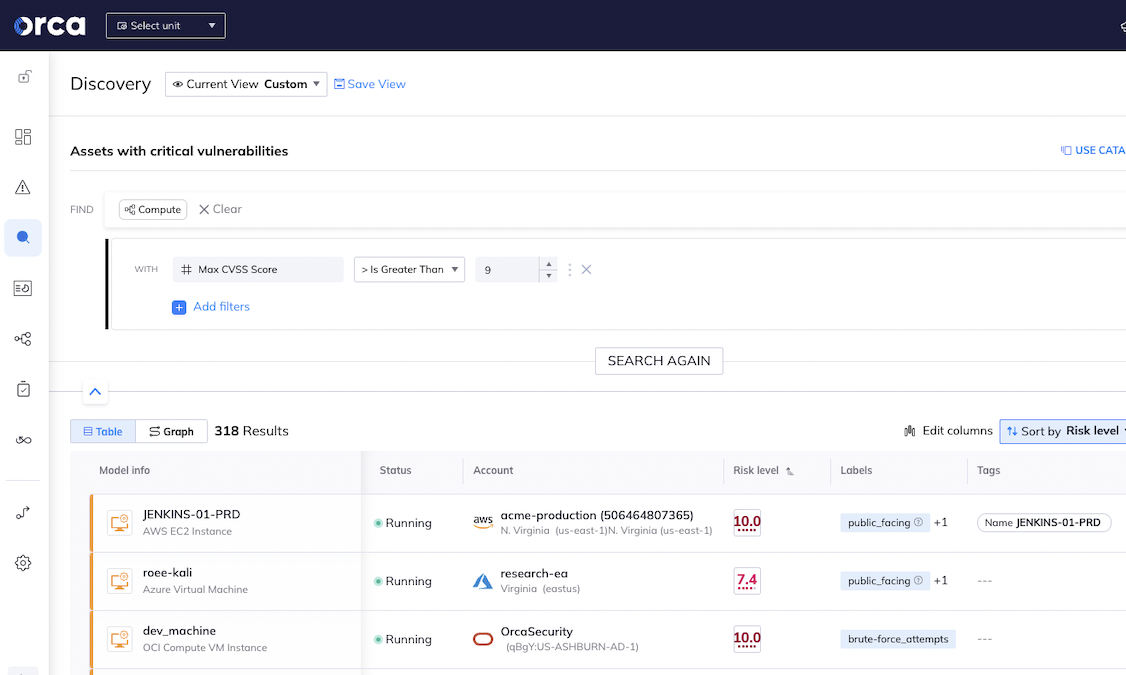Expand the Current View Custom dropdown

[246, 84]
